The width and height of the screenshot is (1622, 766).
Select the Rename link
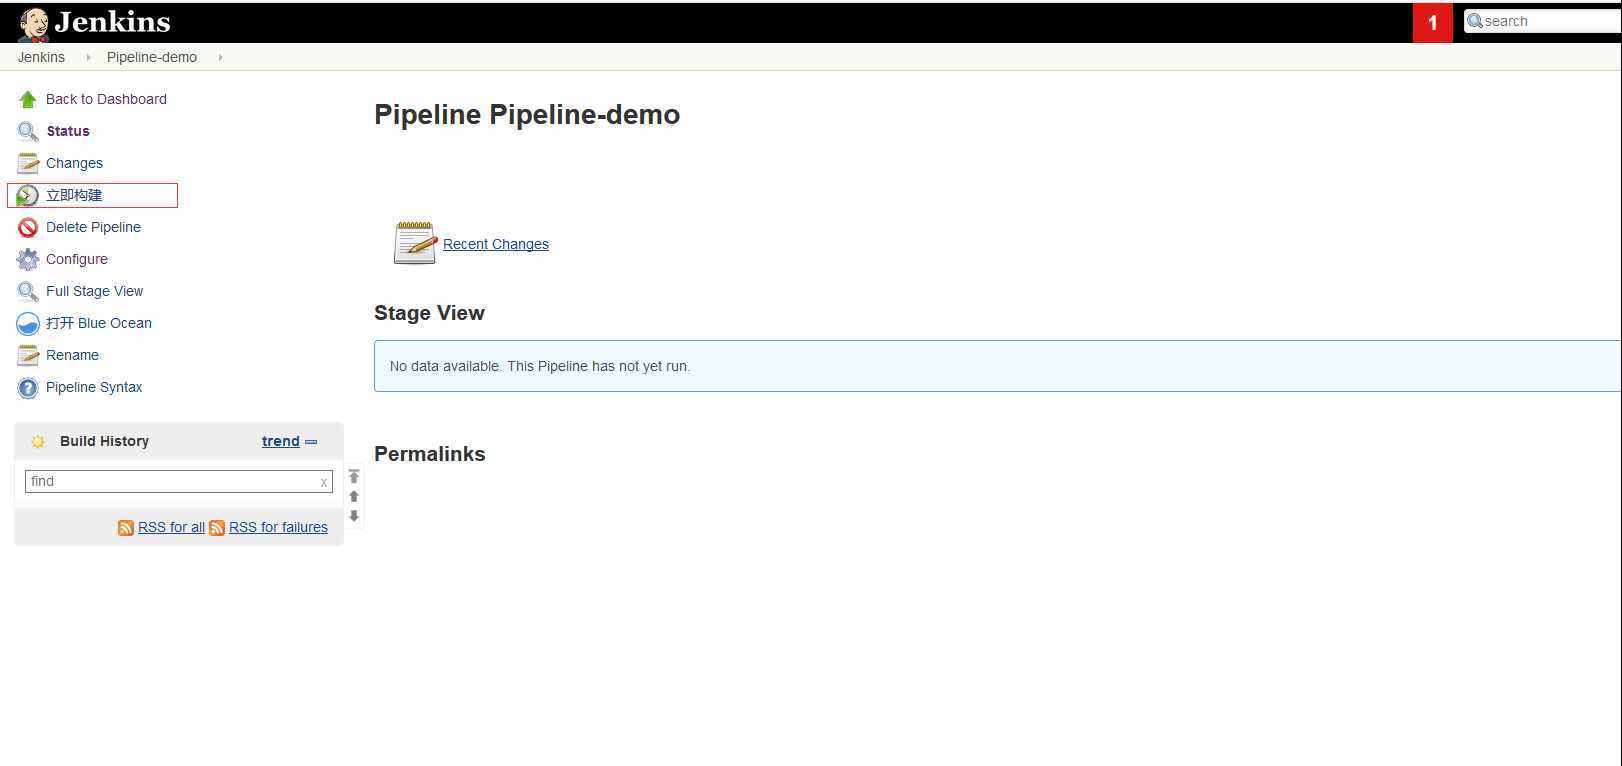72,355
